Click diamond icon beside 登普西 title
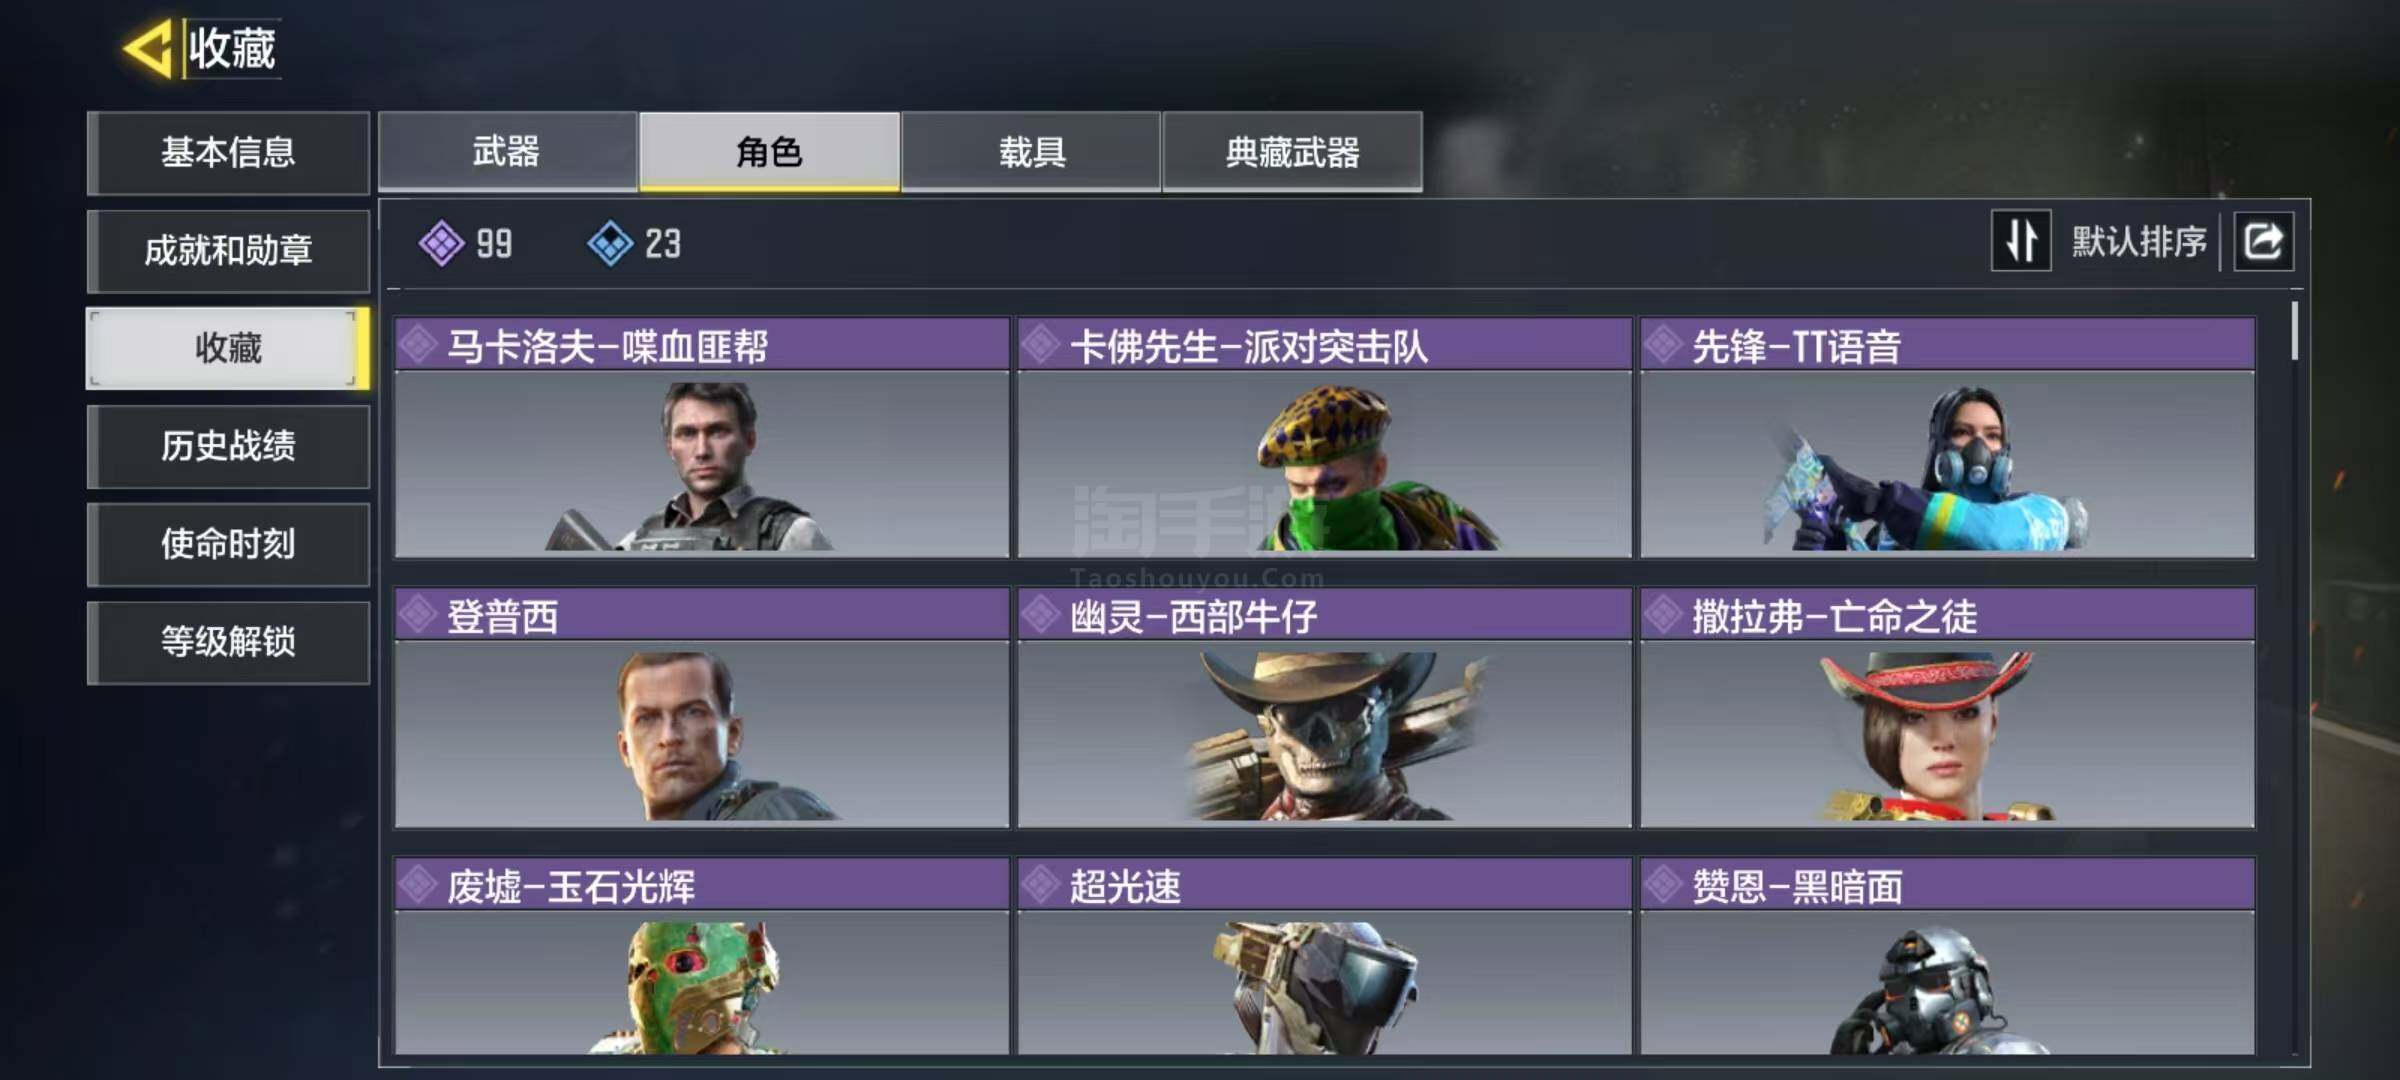The width and height of the screenshot is (2400, 1080). (x=418, y=615)
